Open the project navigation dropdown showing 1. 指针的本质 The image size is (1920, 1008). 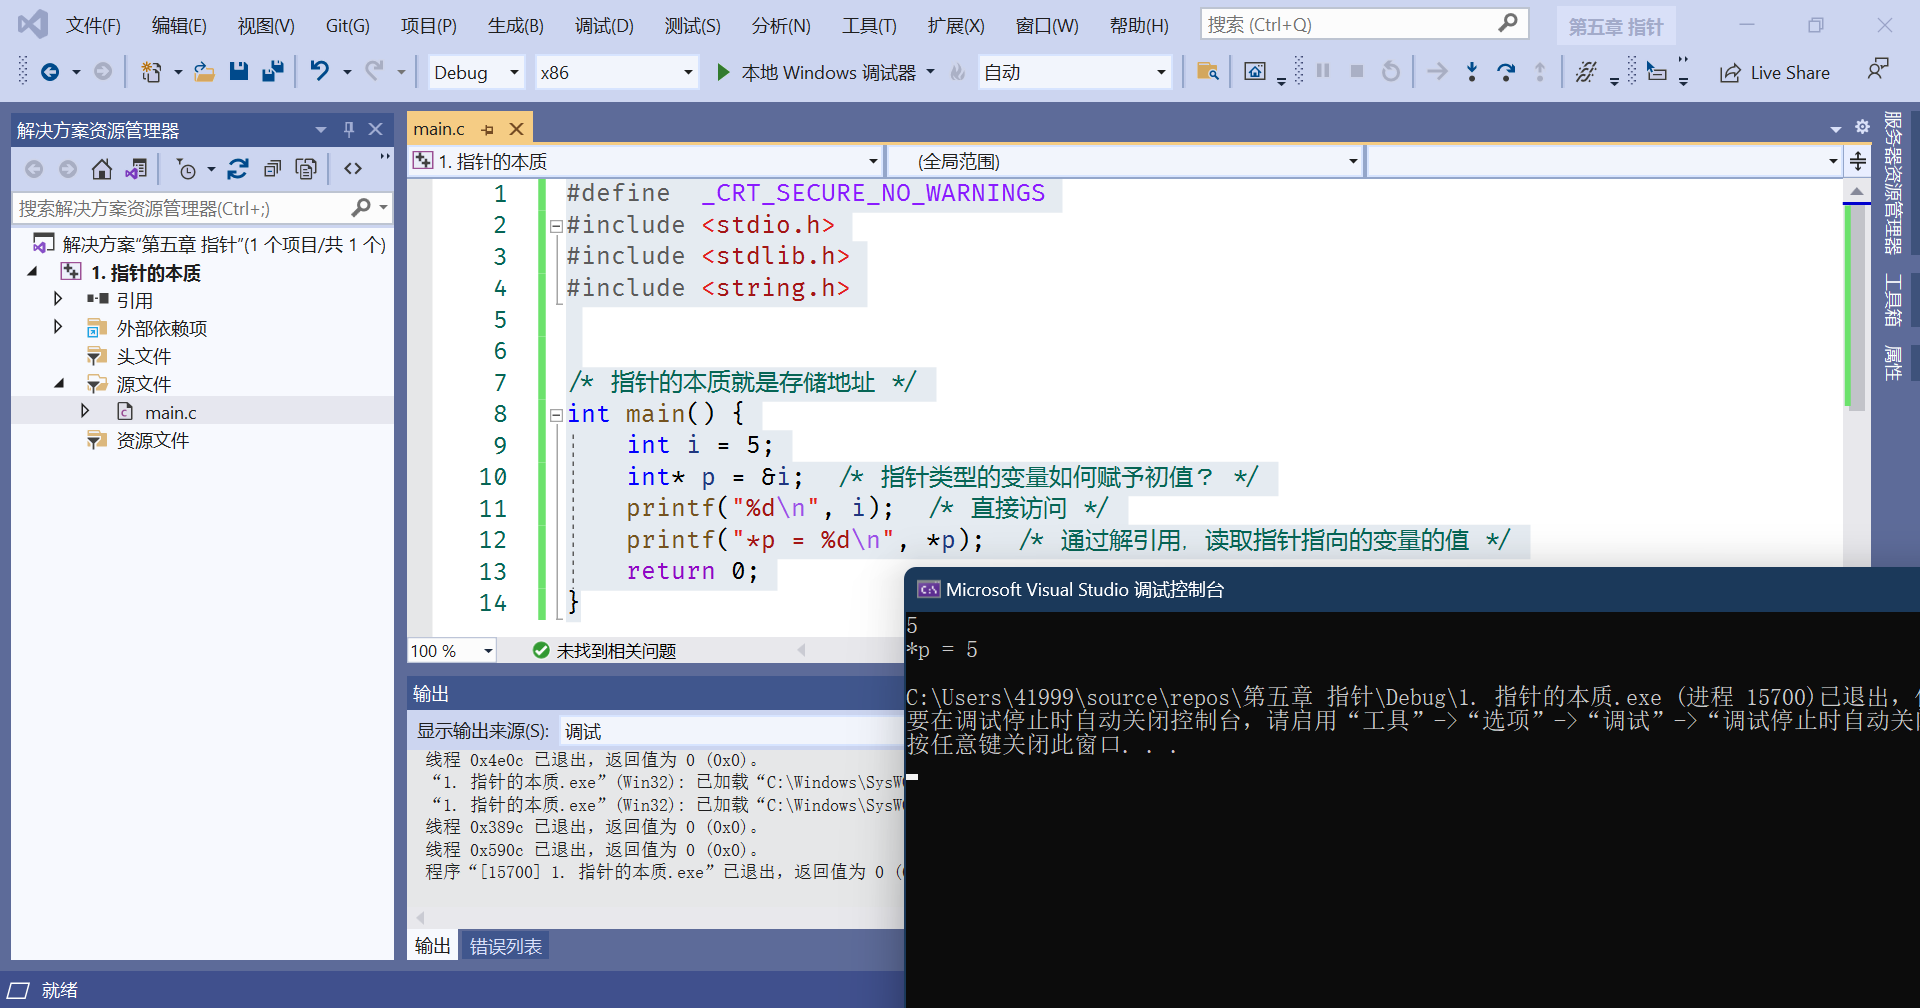(x=646, y=161)
